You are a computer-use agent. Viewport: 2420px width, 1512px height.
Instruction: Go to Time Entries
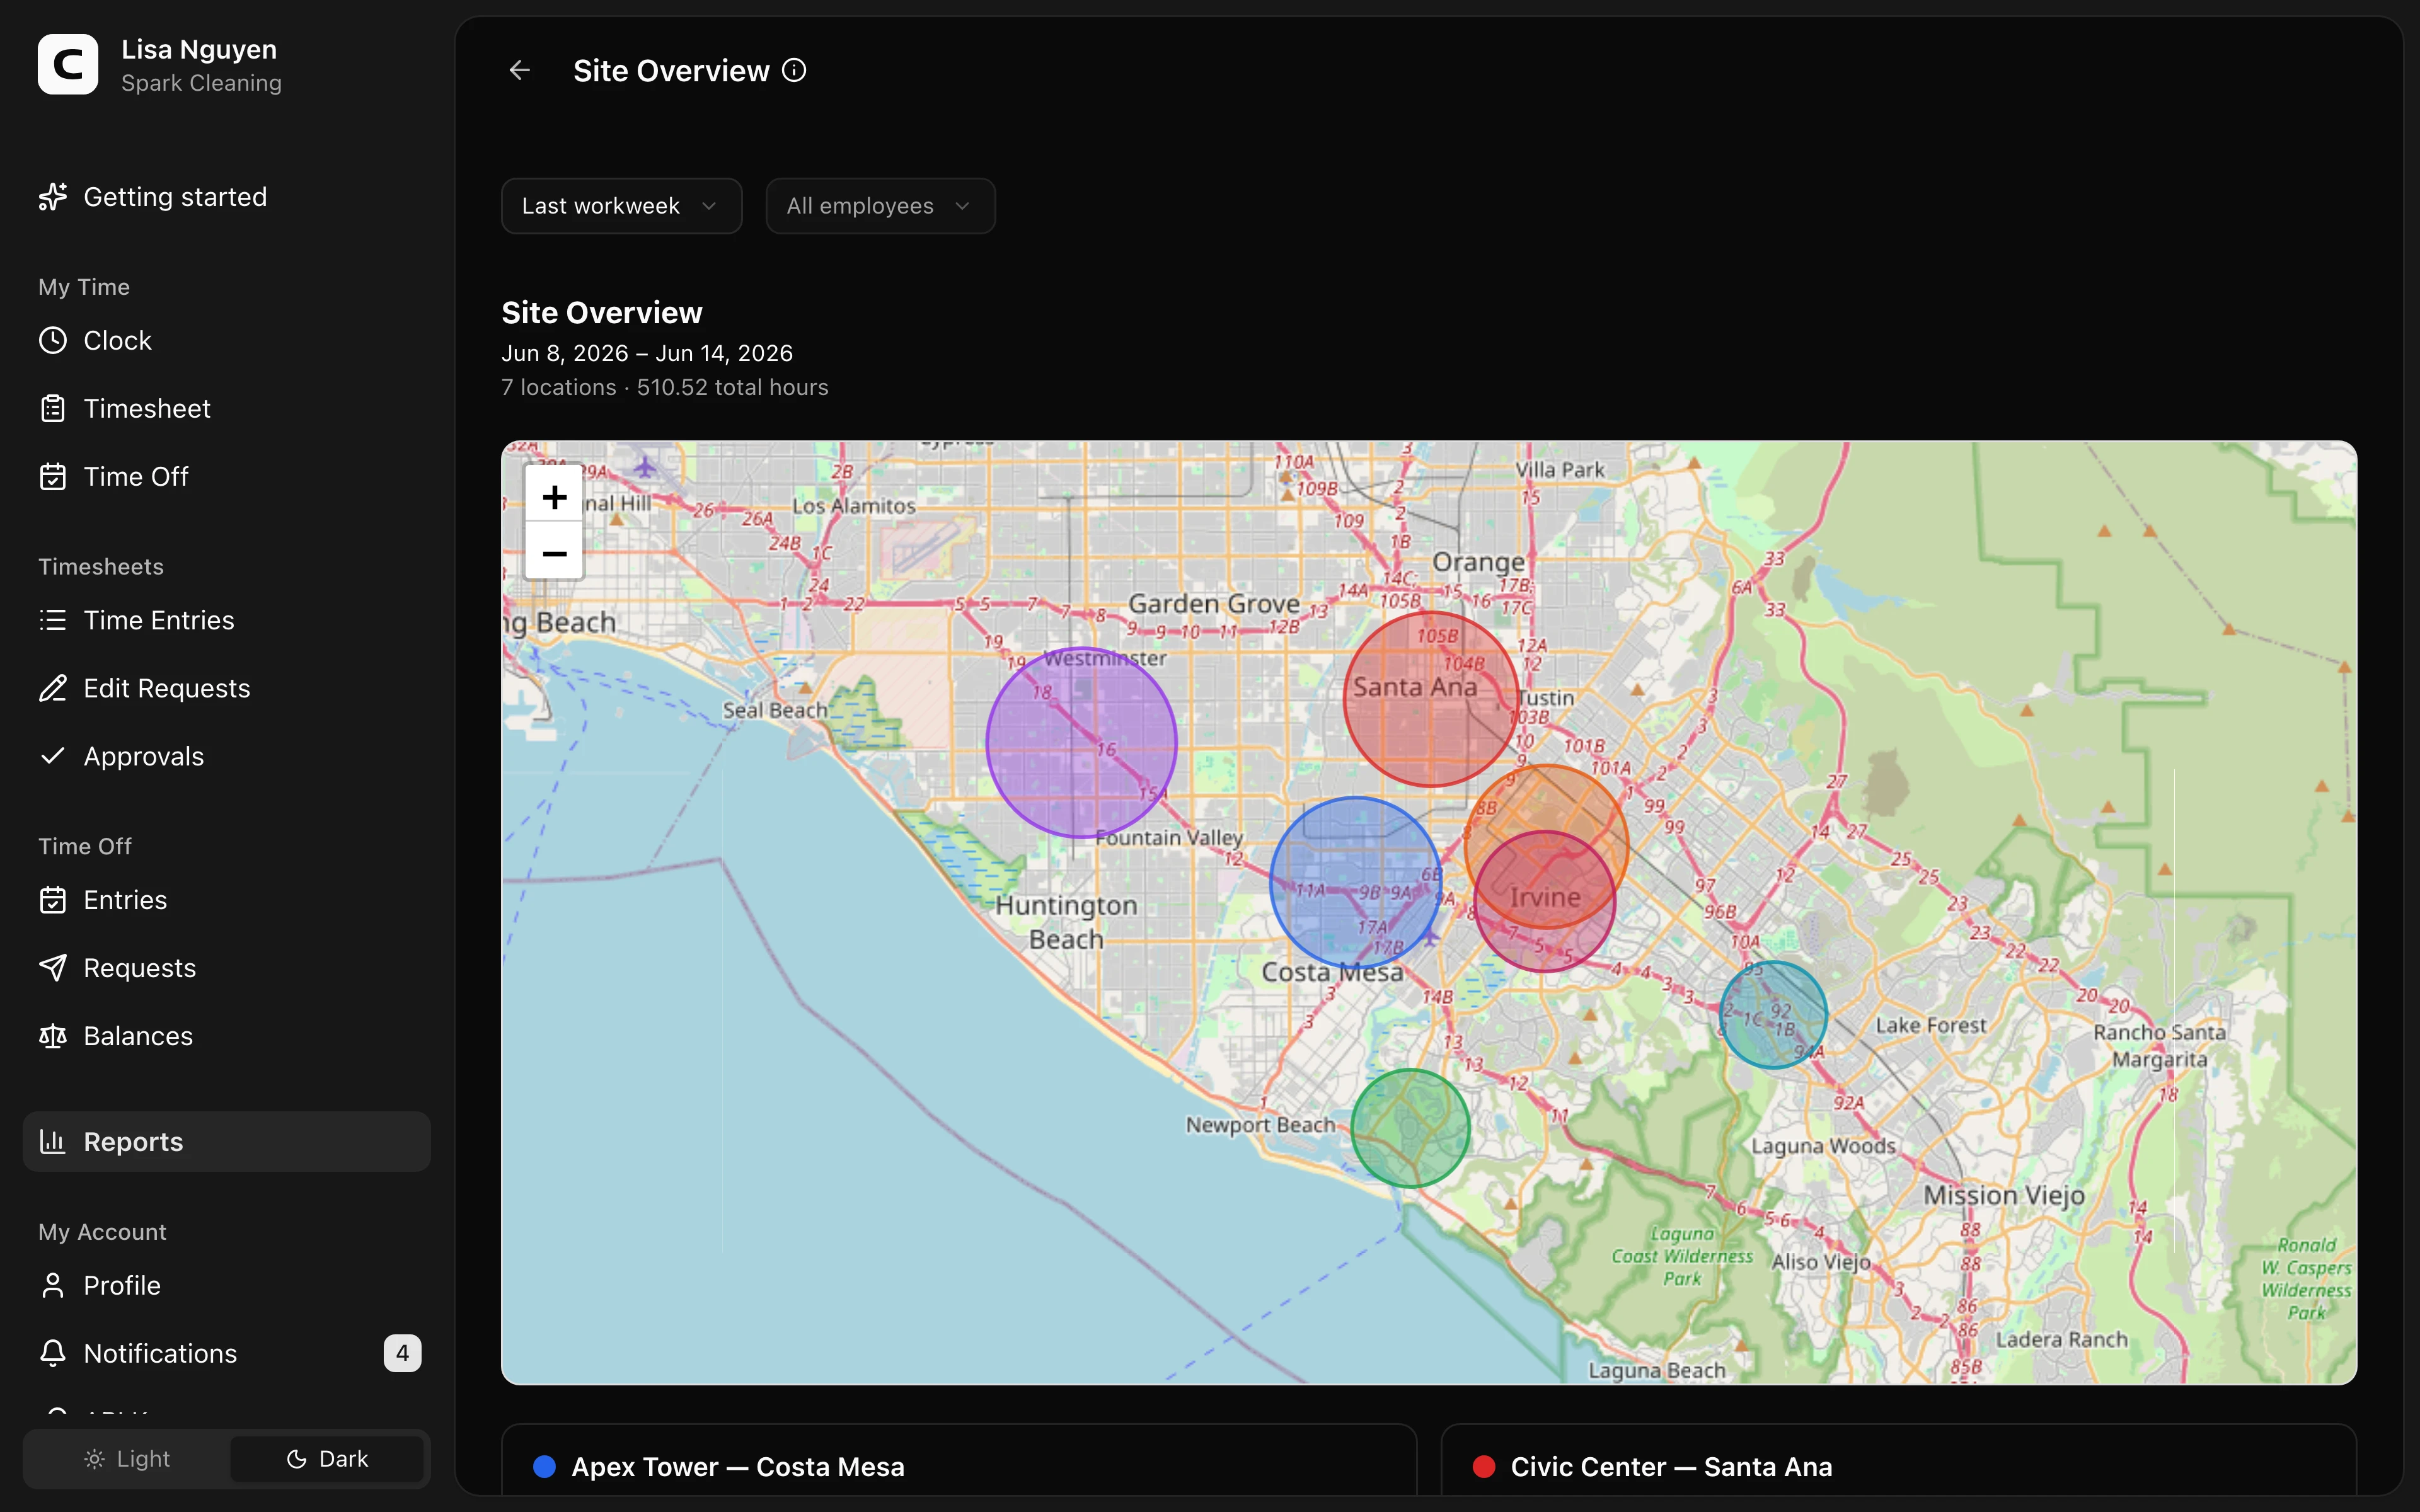click(x=226, y=620)
